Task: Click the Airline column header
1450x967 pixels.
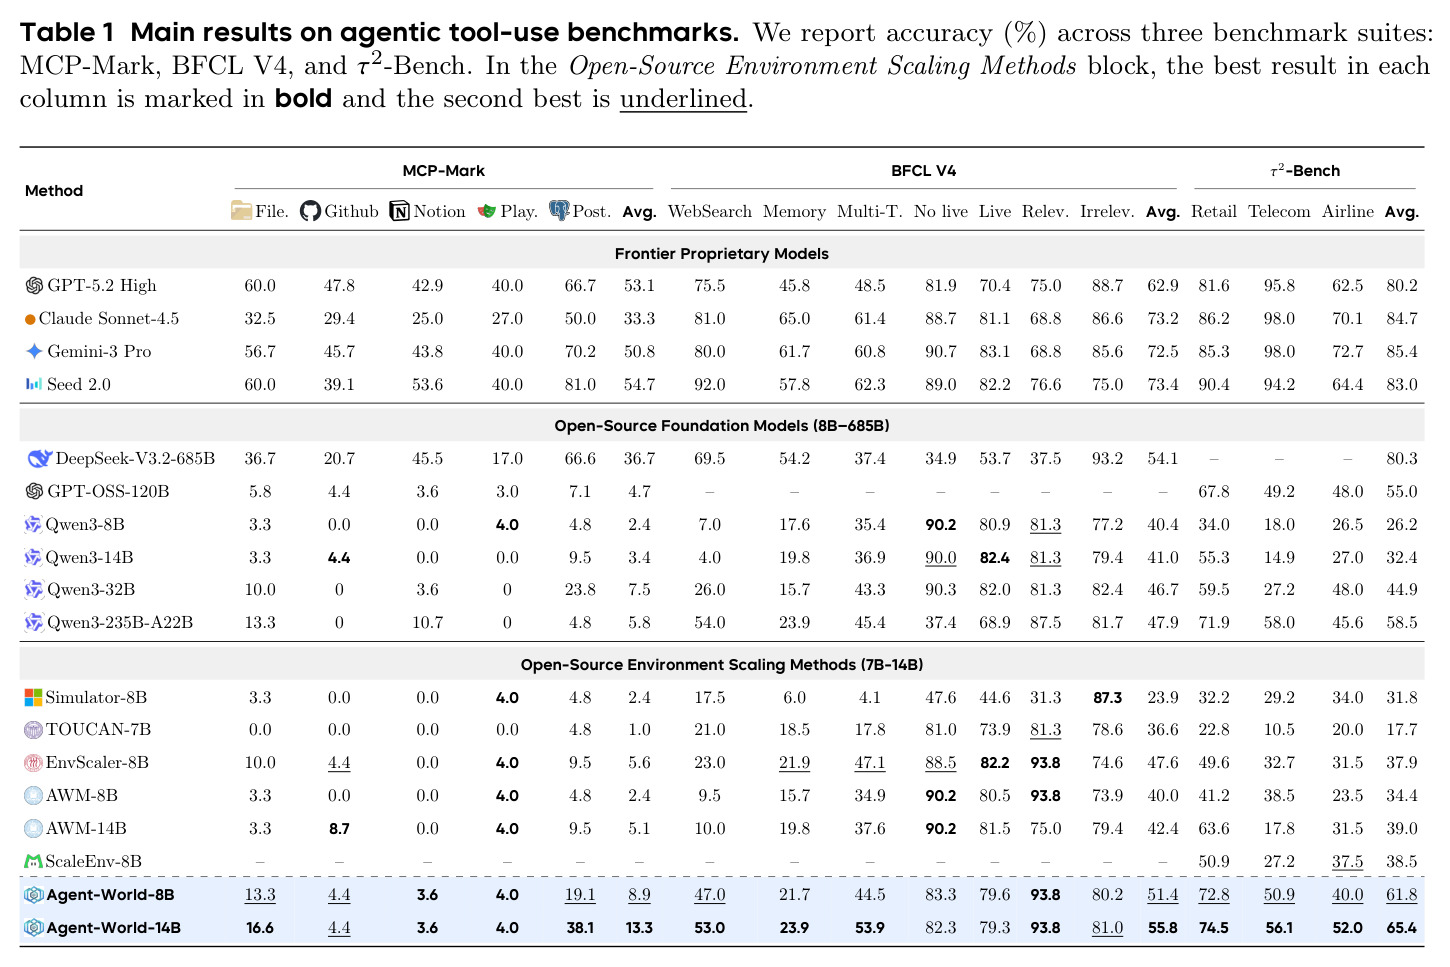Action: pos(1348,212)
